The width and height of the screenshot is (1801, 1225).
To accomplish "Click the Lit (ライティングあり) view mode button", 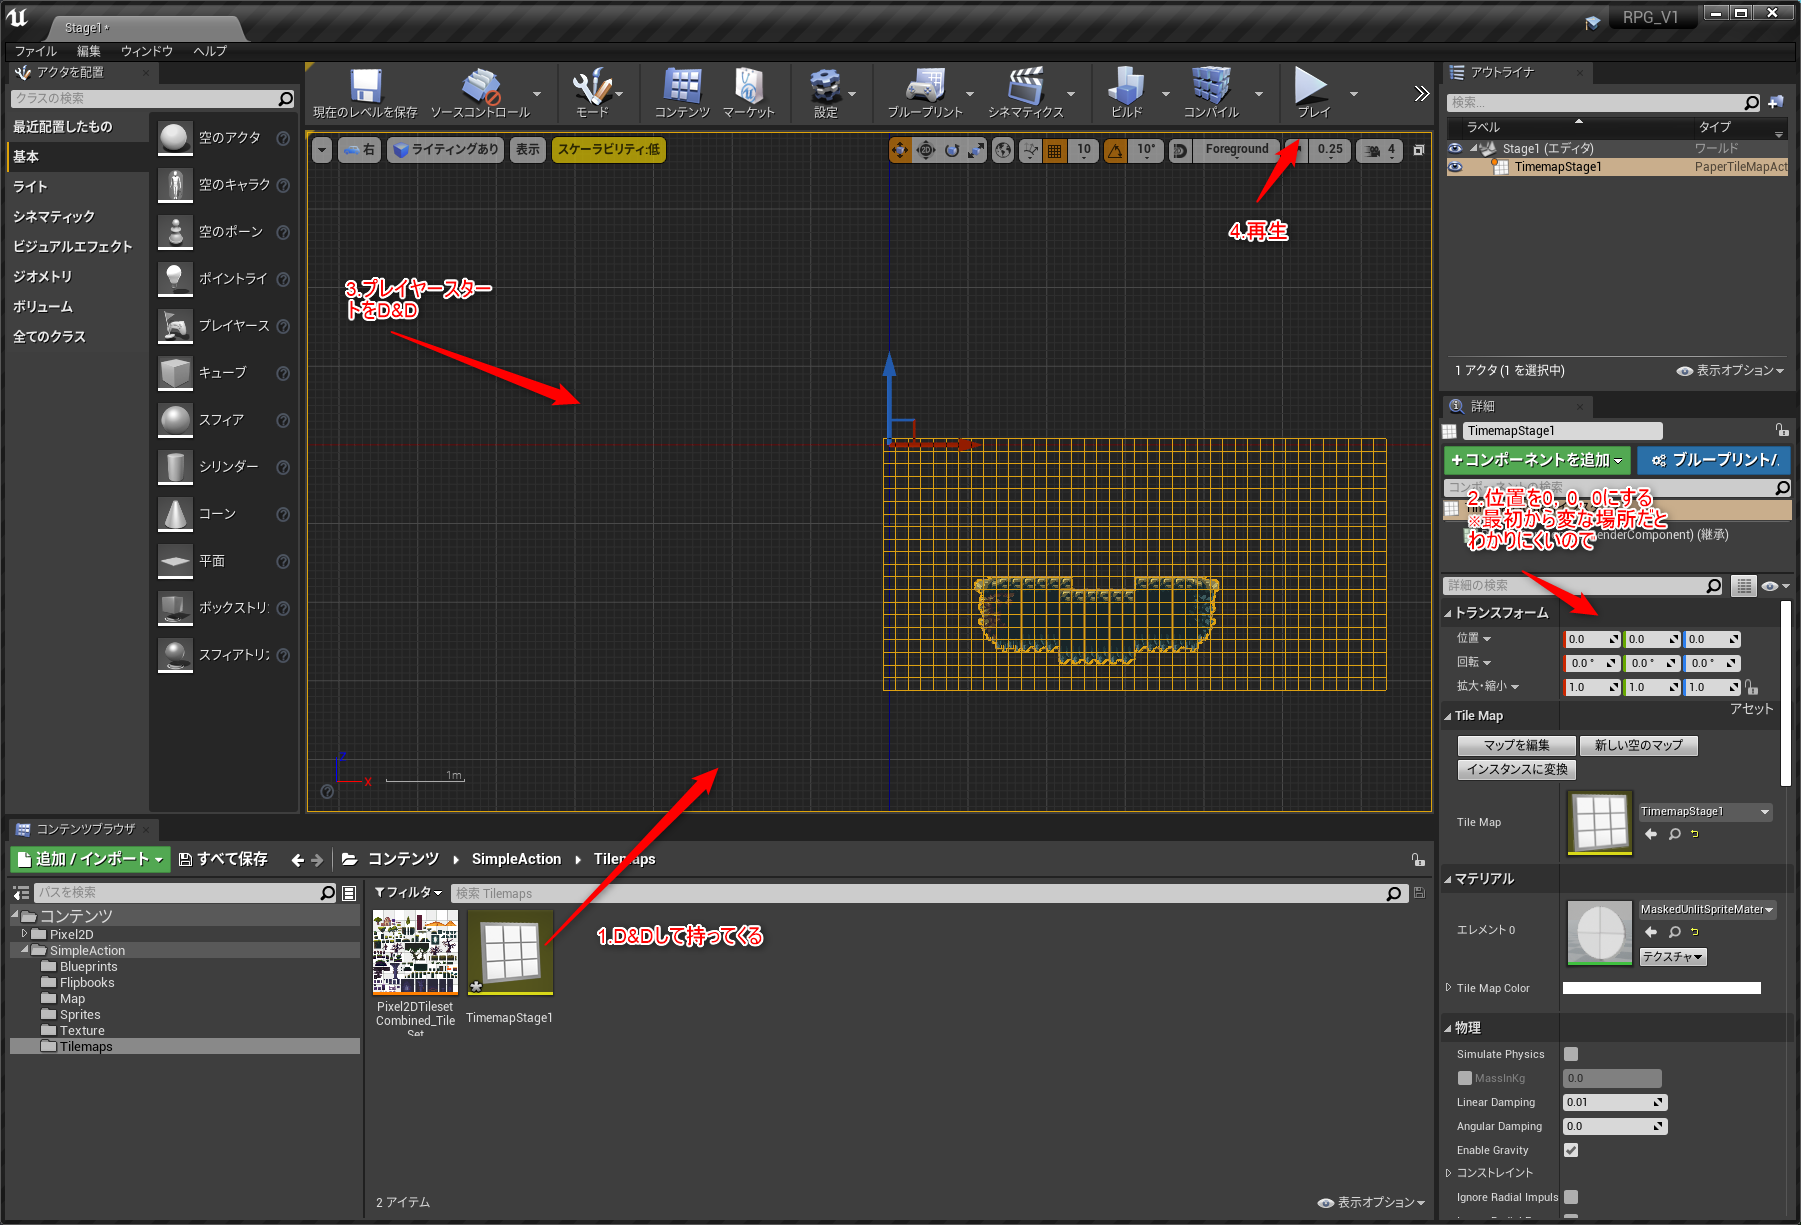I will click(446, 150).
